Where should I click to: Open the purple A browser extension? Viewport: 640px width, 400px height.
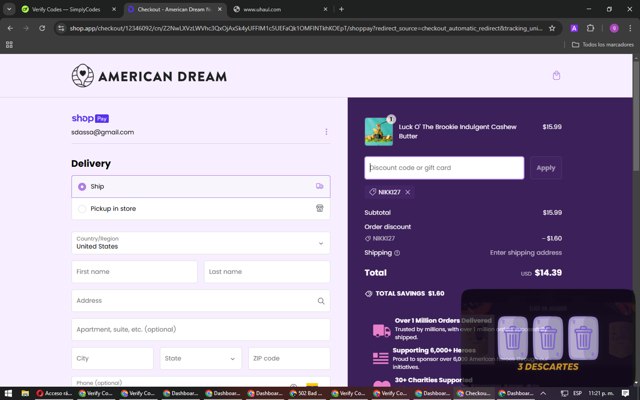[574, 28]
